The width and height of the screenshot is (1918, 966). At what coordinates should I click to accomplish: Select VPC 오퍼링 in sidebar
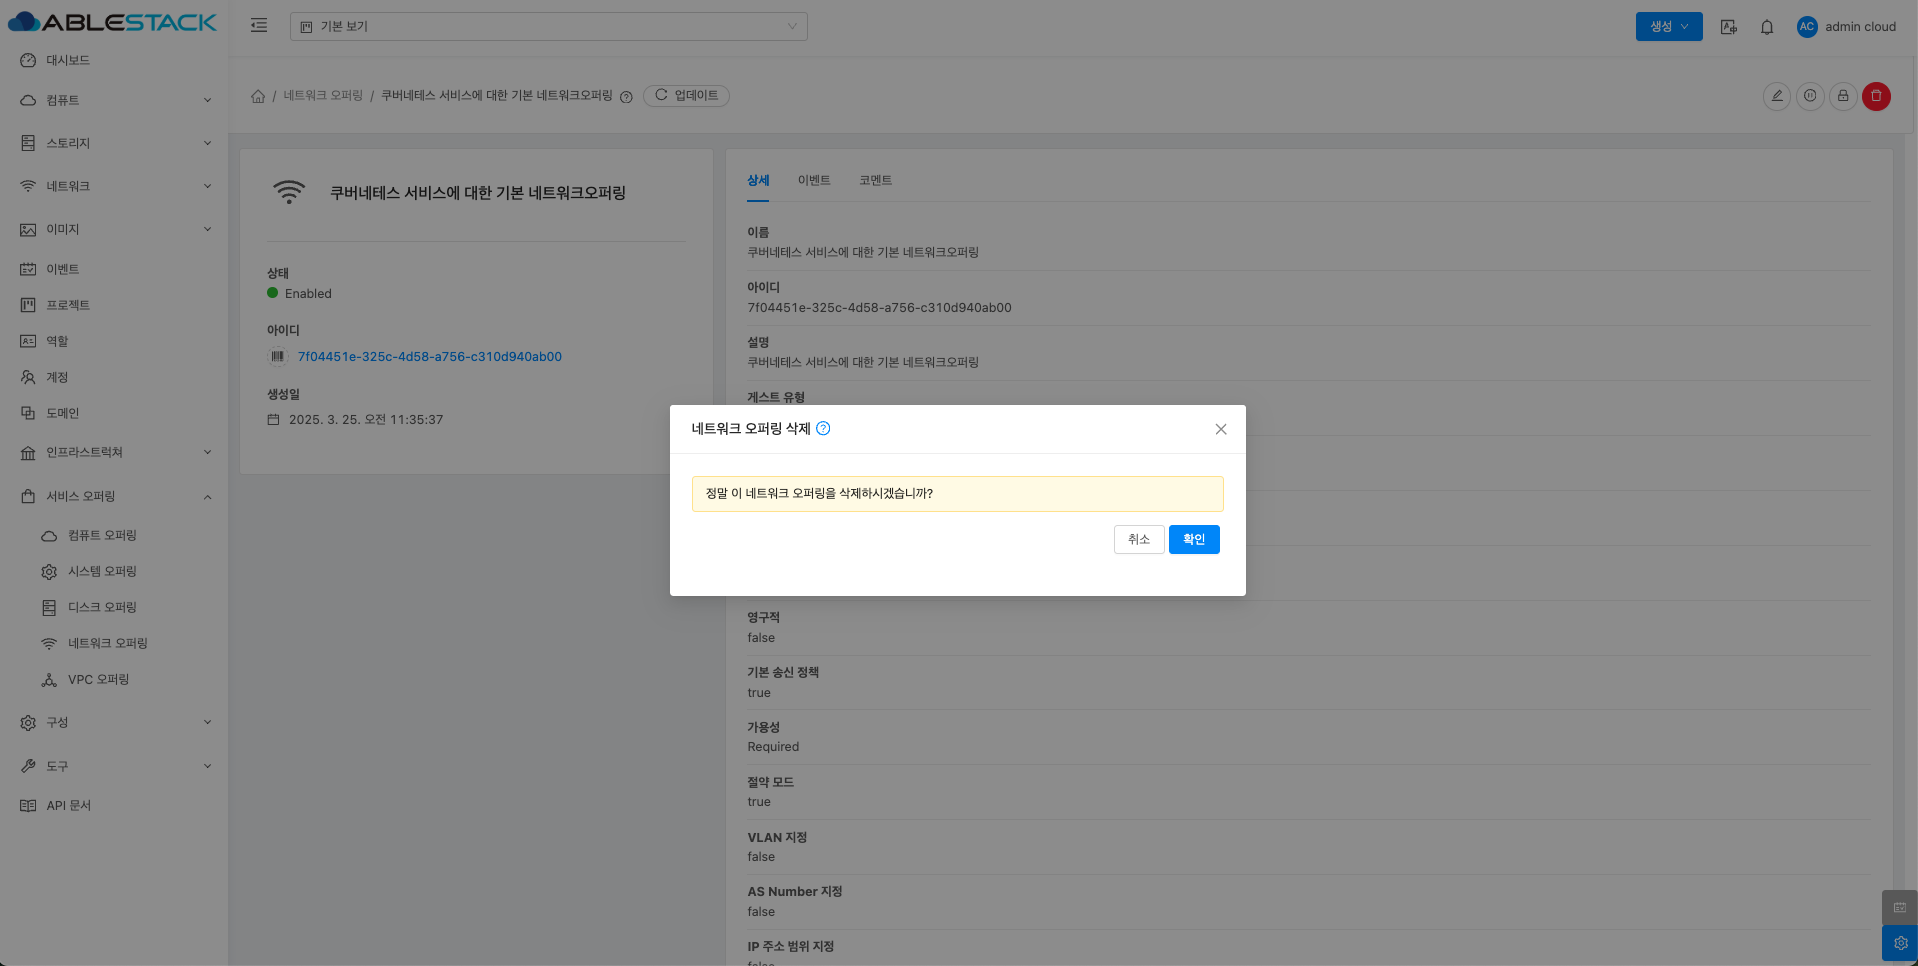tap(98, 680)
